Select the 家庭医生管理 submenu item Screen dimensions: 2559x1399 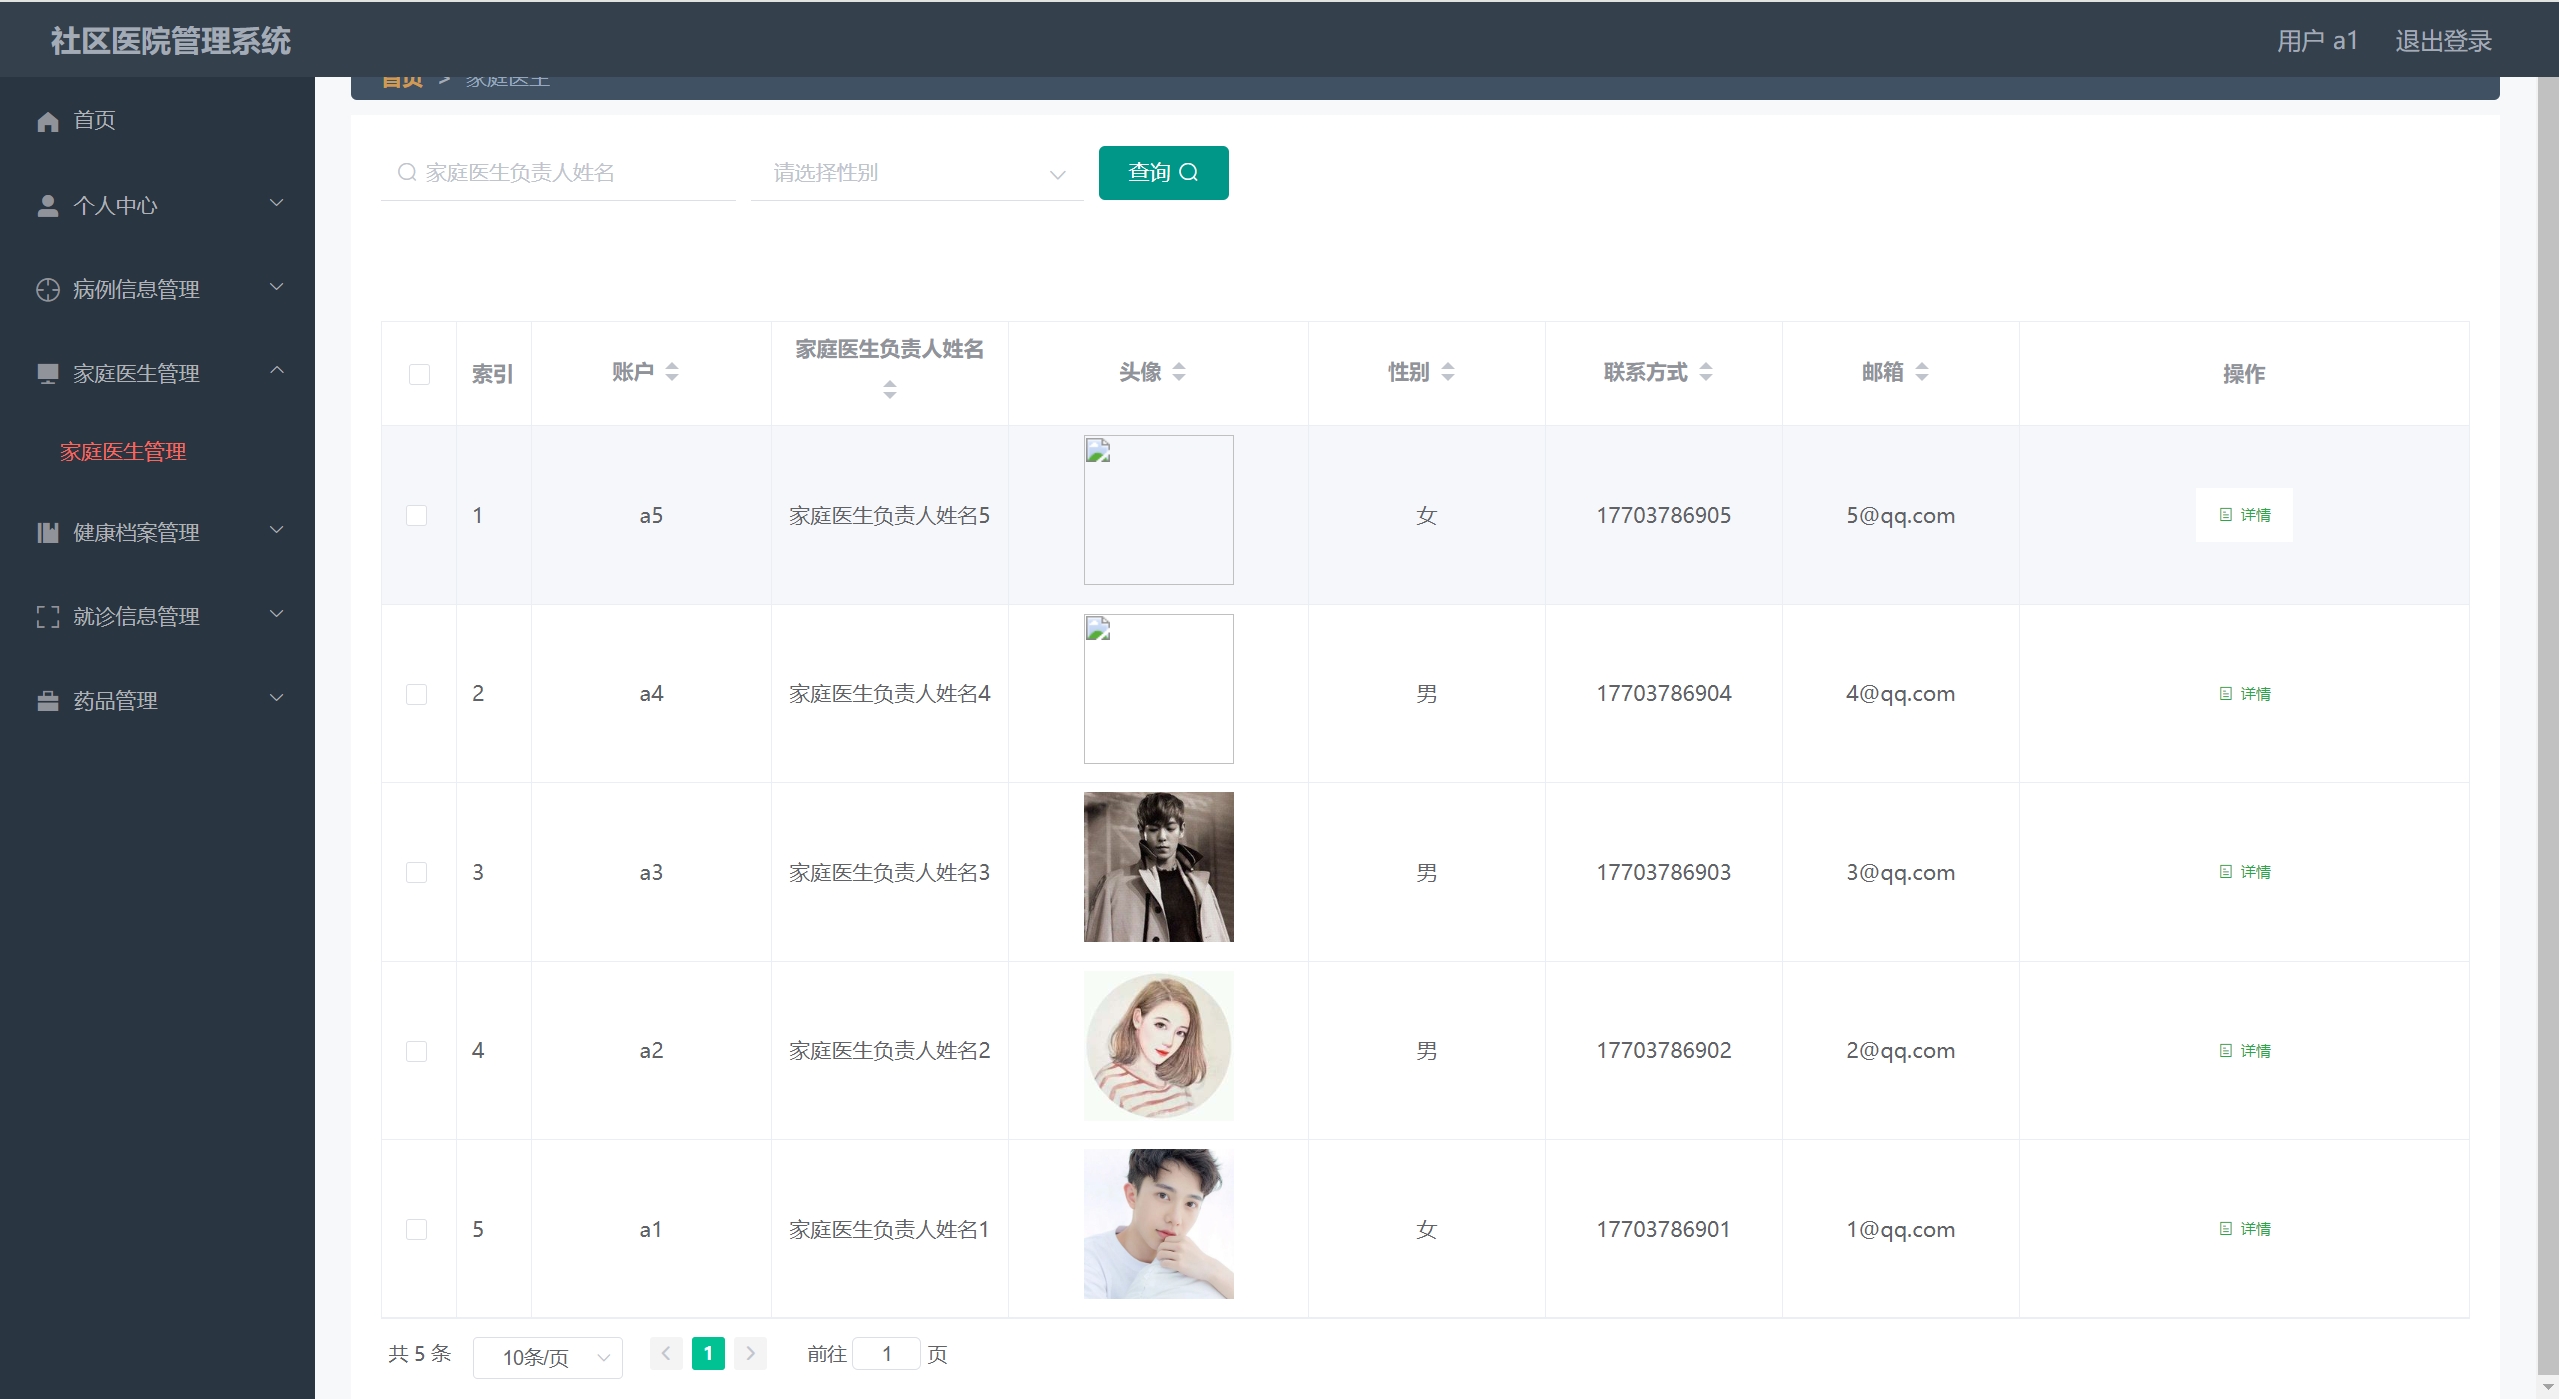tap(123, 452)
